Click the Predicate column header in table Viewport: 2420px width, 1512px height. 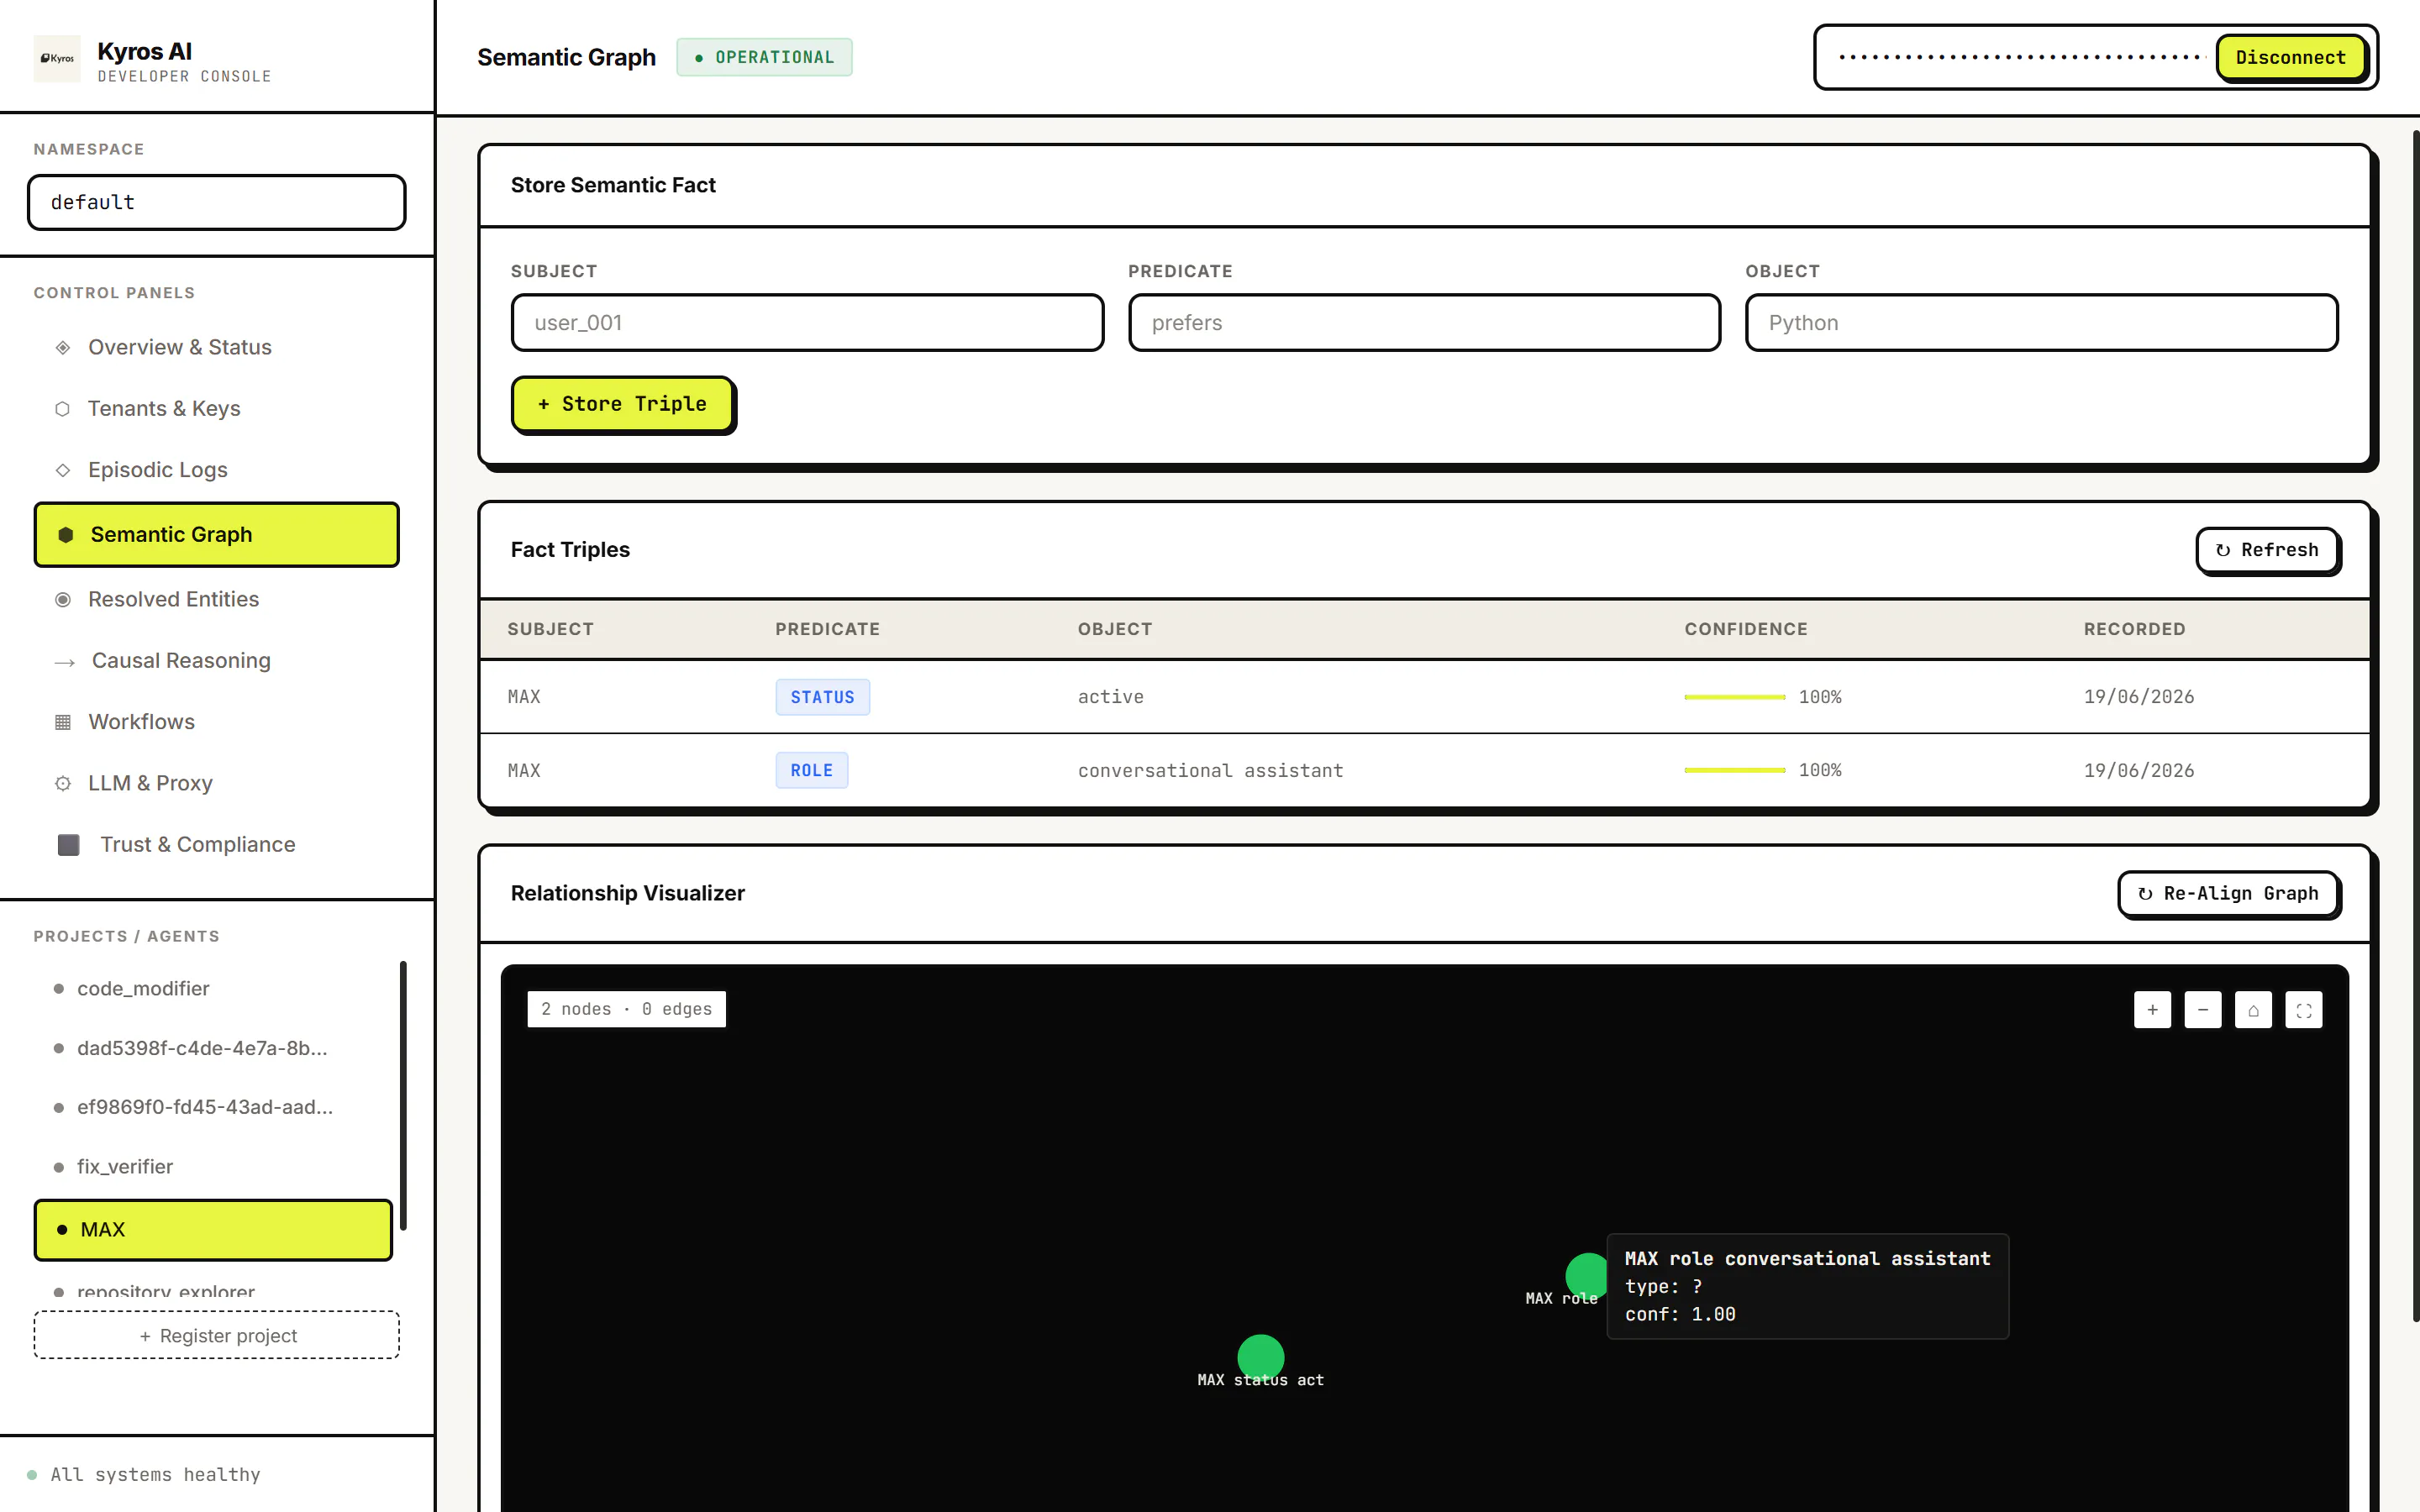[x=827, y=629]
